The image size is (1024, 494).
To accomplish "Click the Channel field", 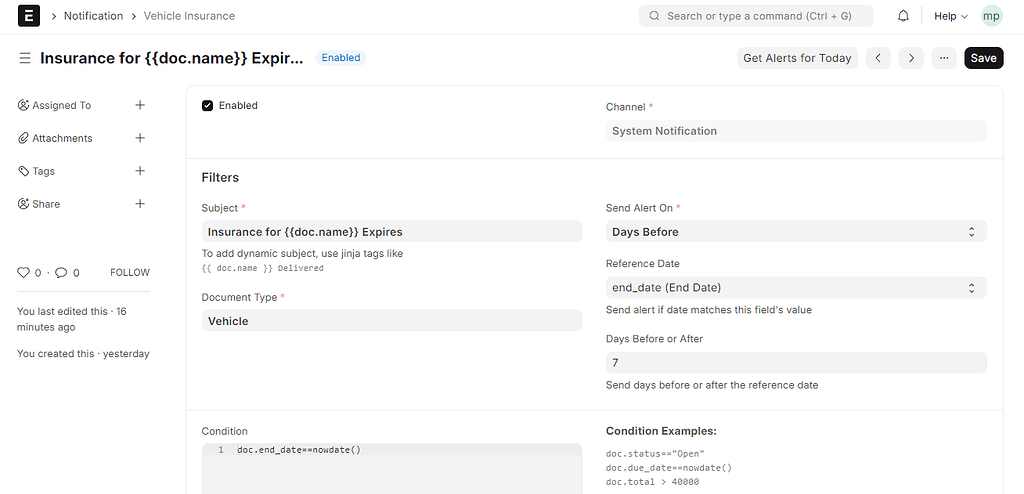I will click(796, 131).
